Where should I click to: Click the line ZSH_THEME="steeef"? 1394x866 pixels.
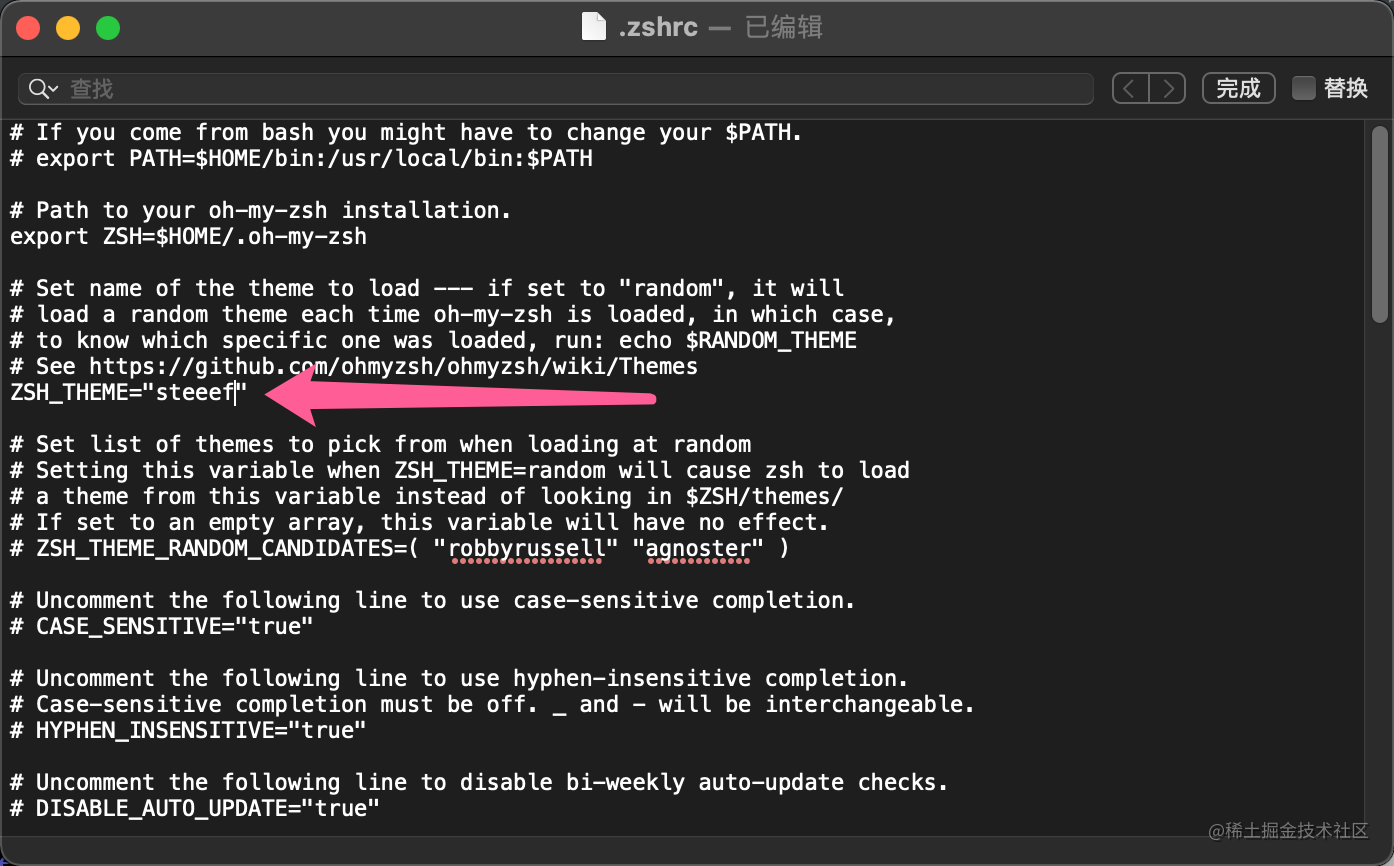click(x=129, y=393)
